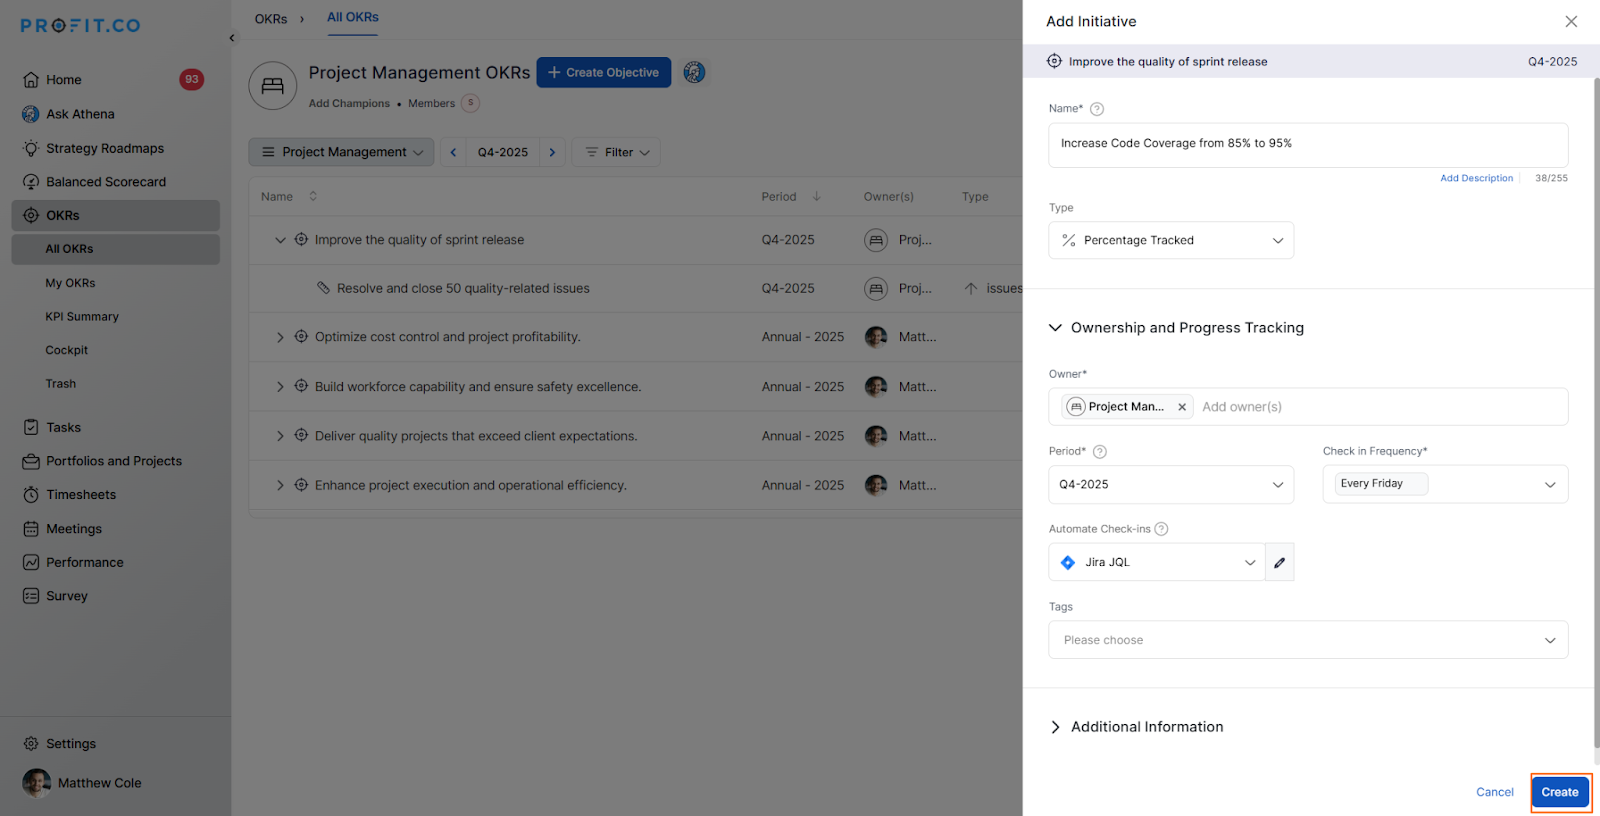Click the help icon beside Period label
1600x816 pixels.
pyautogui.click(x=1100, y=452)
